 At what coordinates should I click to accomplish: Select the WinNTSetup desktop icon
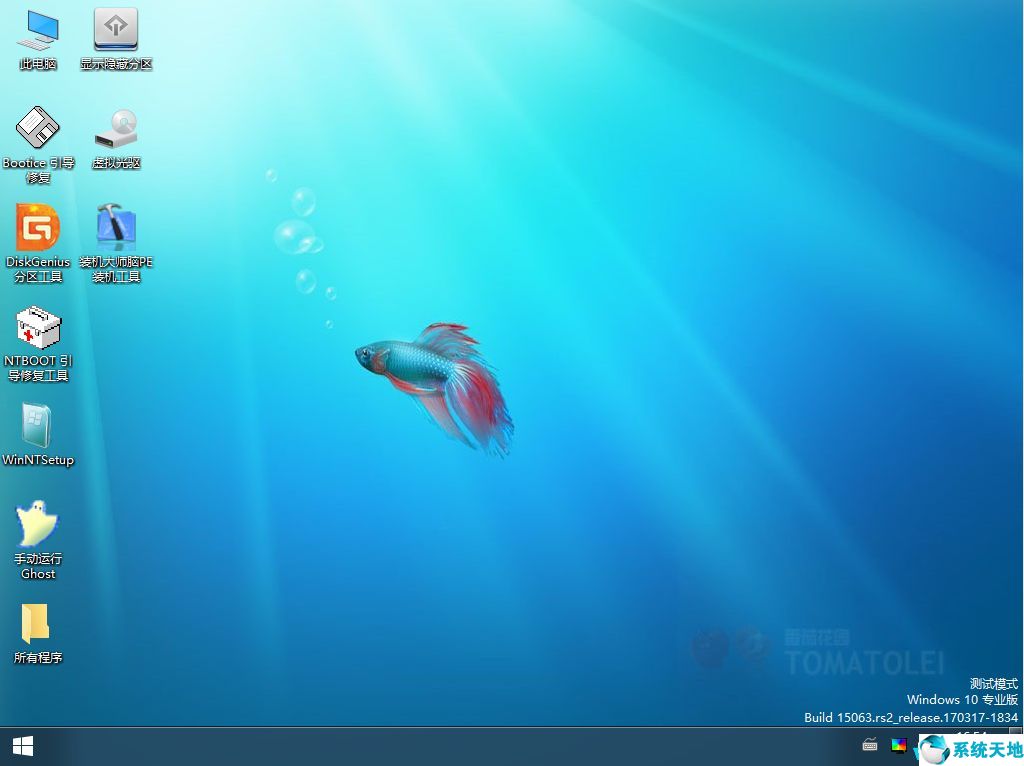coord(38,427)
